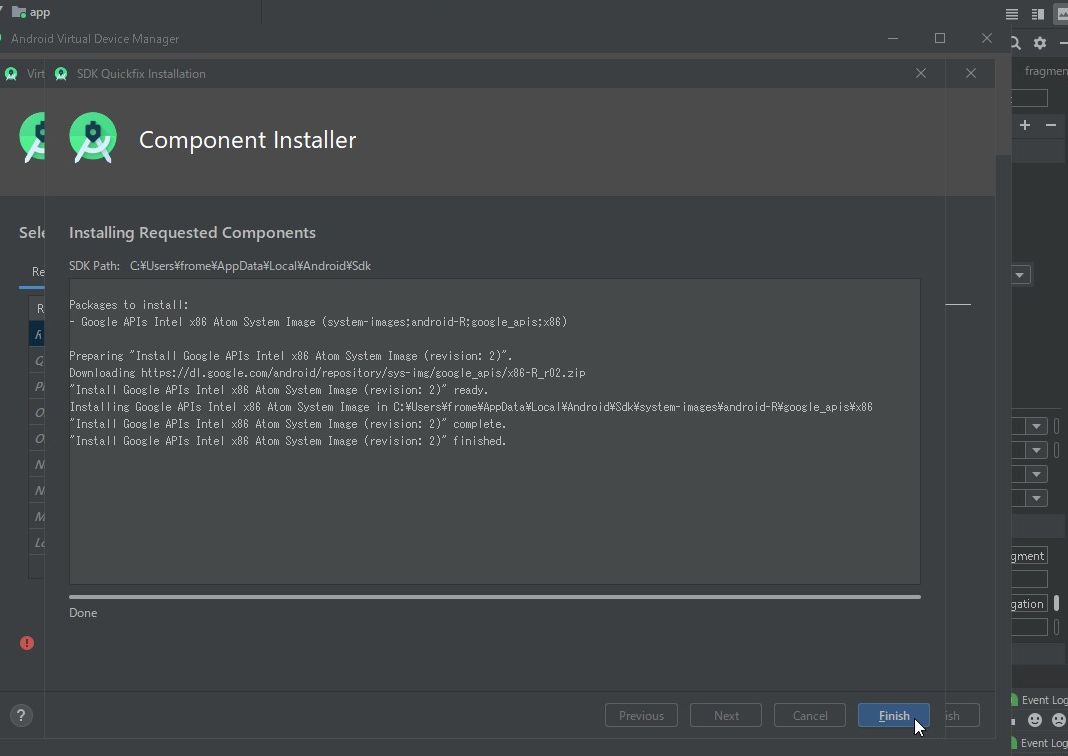Expand the topmost attribute dropdown arrow

[1036, 425]
